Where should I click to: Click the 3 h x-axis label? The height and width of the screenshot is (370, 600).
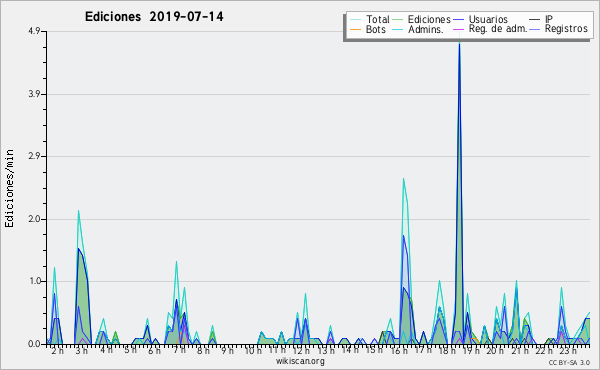82,350
